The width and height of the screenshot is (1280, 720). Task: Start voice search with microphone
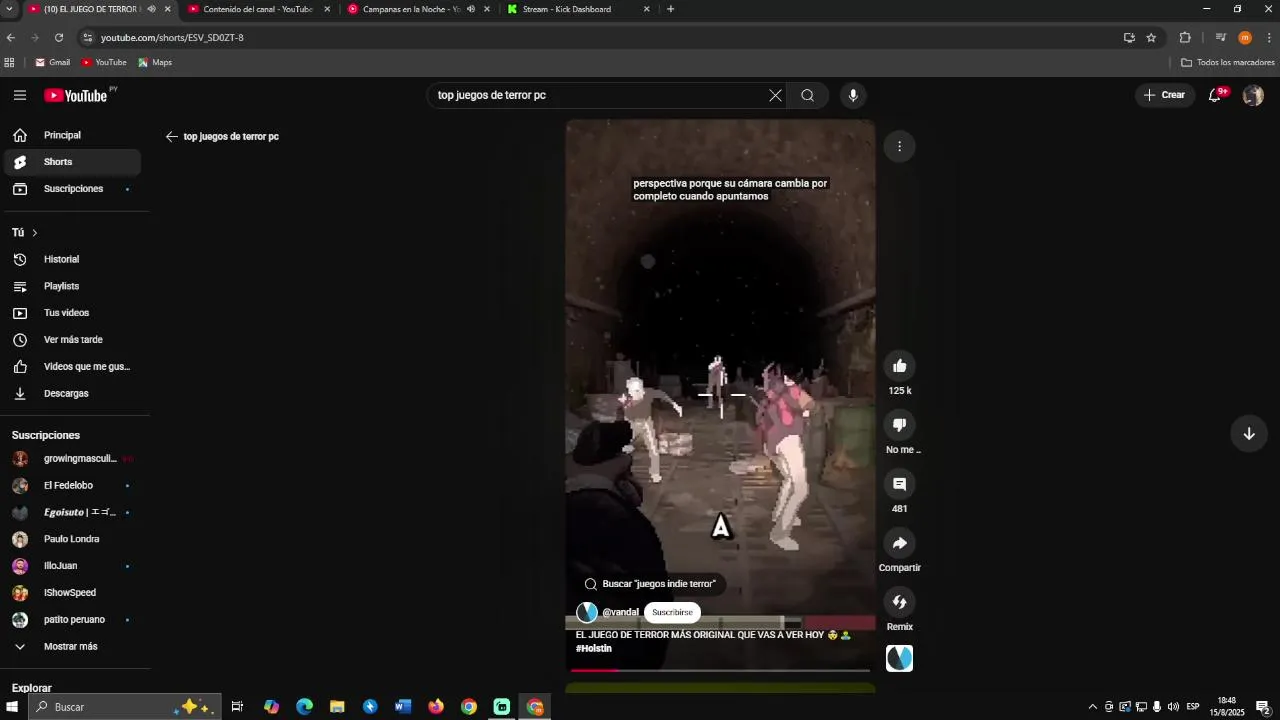(853, 95)
